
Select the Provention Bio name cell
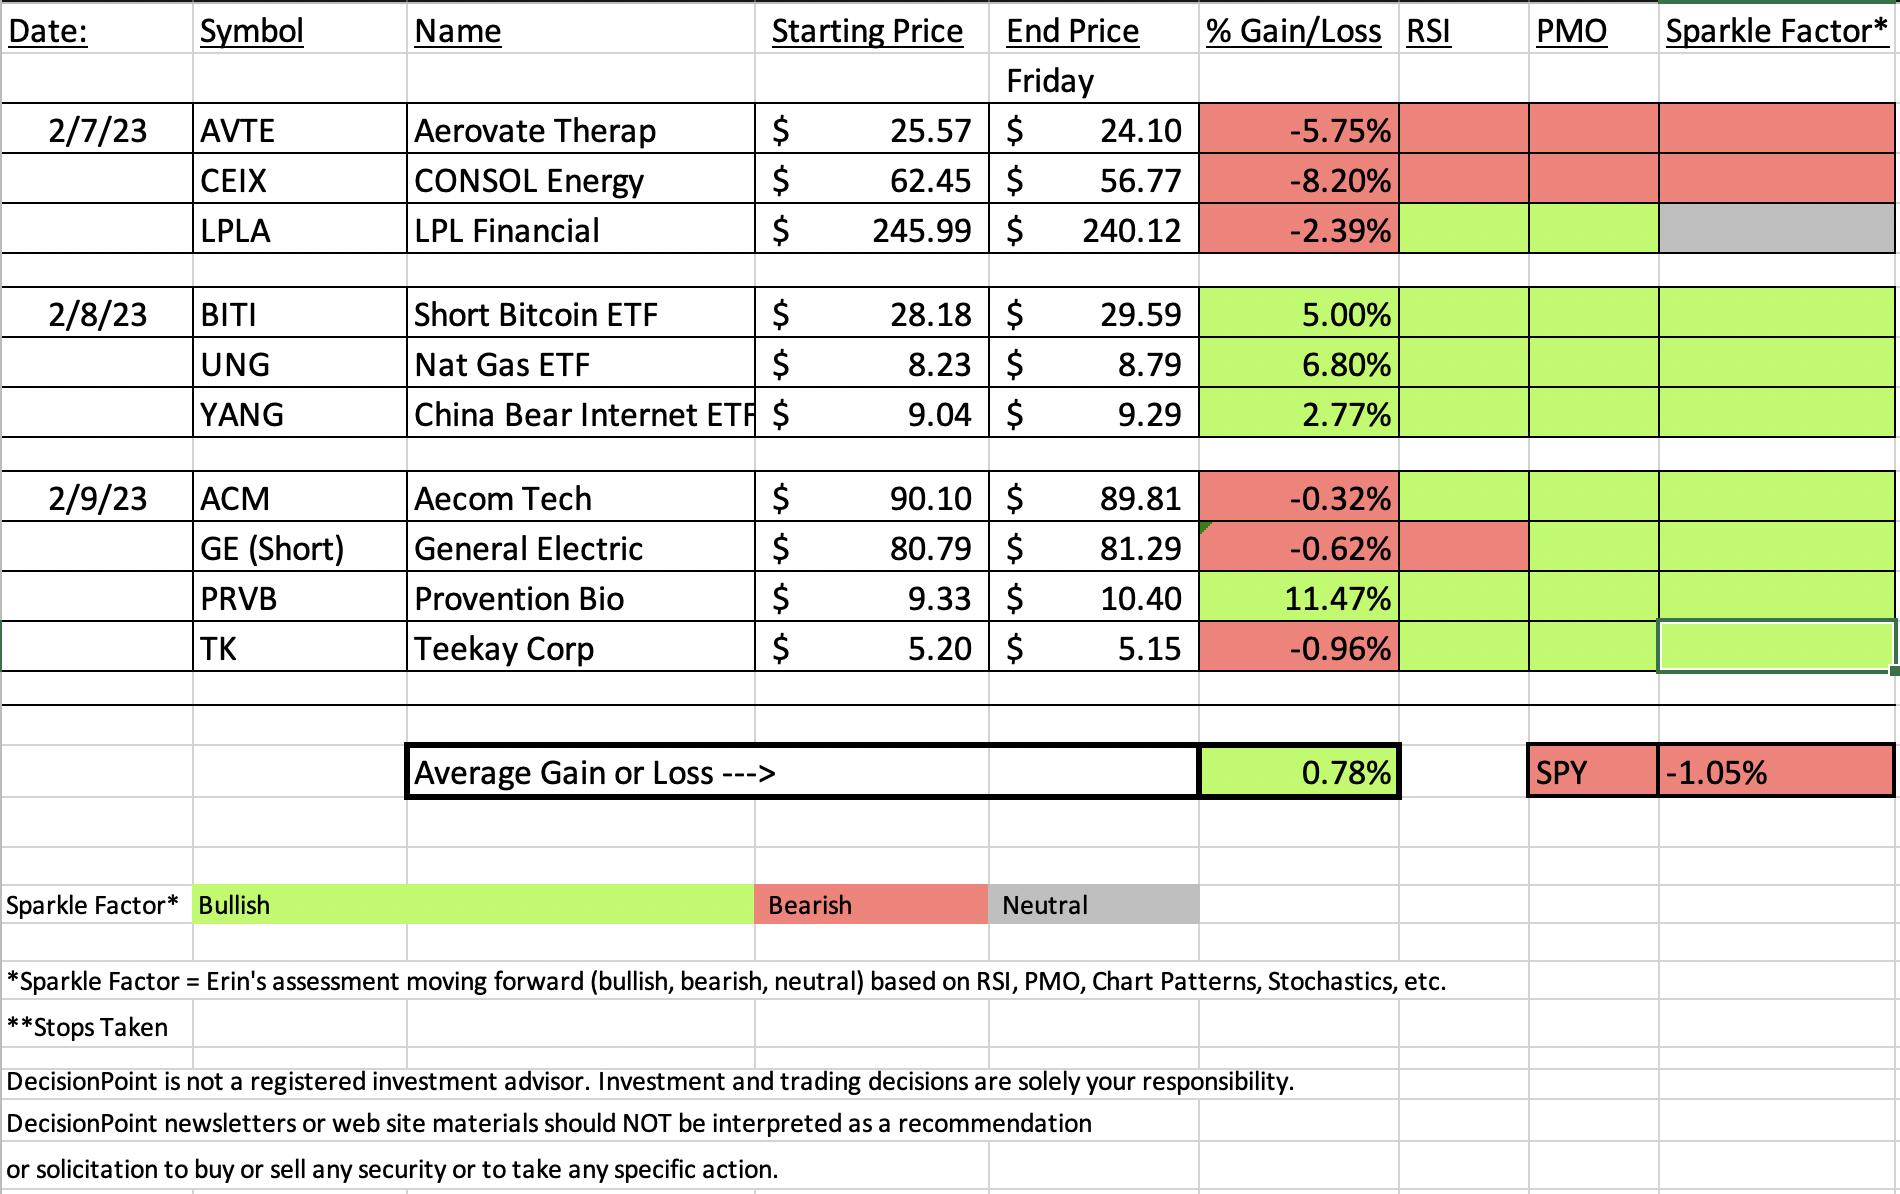pos(580,597)
